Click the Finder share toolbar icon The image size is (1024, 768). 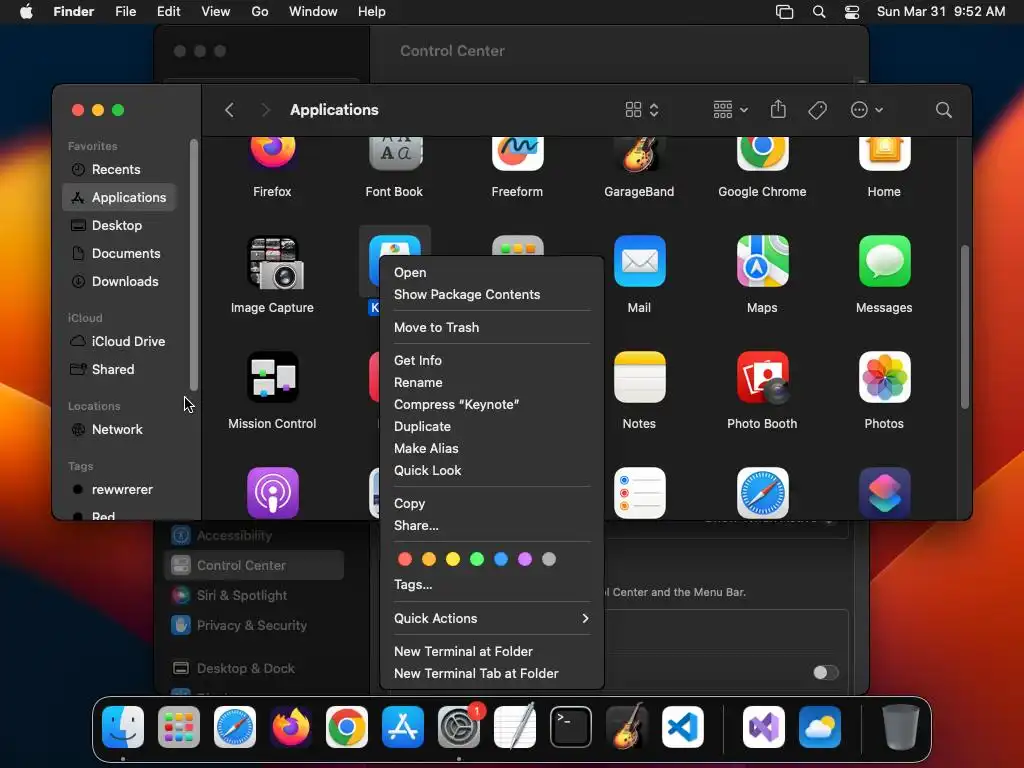tap(778, 109)
